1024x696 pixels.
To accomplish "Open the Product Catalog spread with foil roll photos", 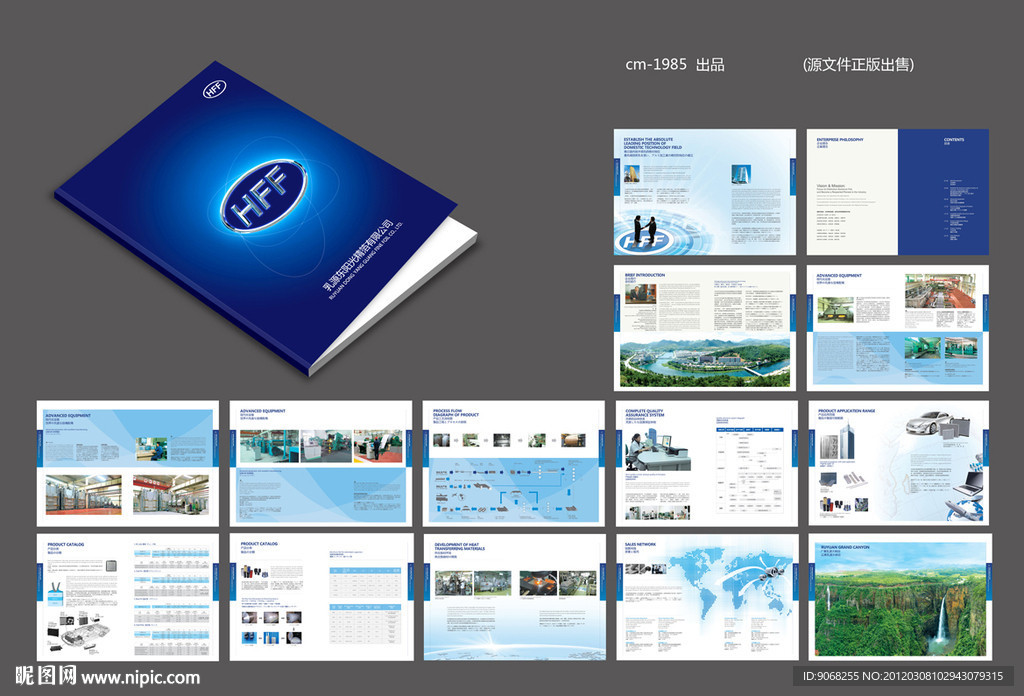I will pyautogui.click(x=321, y=597).
